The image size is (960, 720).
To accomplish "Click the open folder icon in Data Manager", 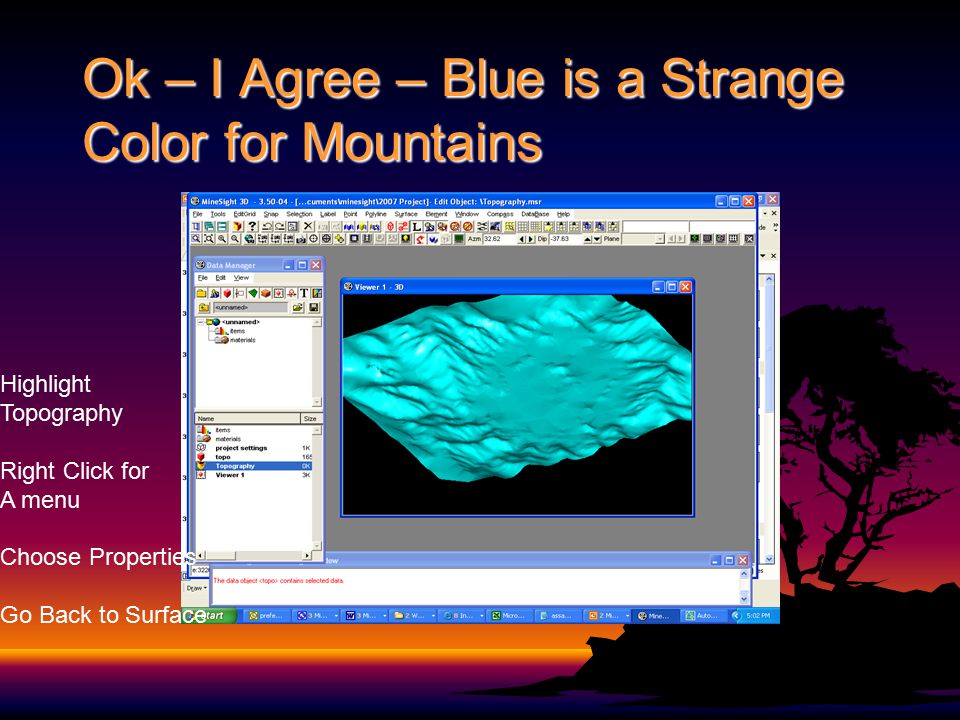I will click(298, 307).
